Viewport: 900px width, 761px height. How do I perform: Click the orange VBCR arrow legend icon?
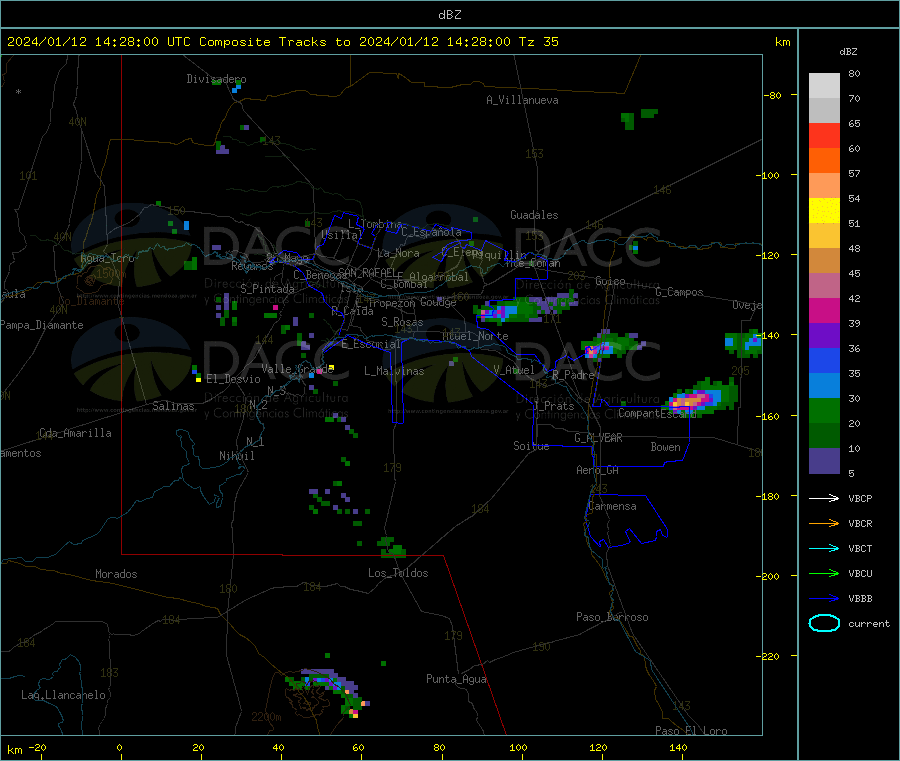pos(824,523)
